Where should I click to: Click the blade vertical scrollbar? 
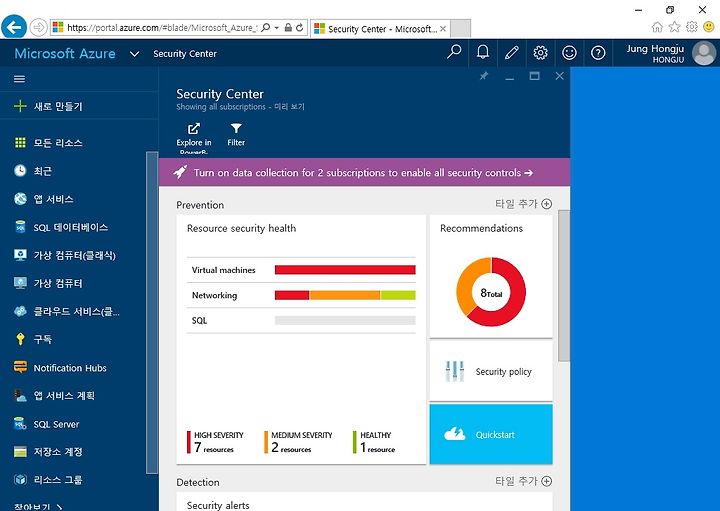pyautogui.click(x=563, y=286)
